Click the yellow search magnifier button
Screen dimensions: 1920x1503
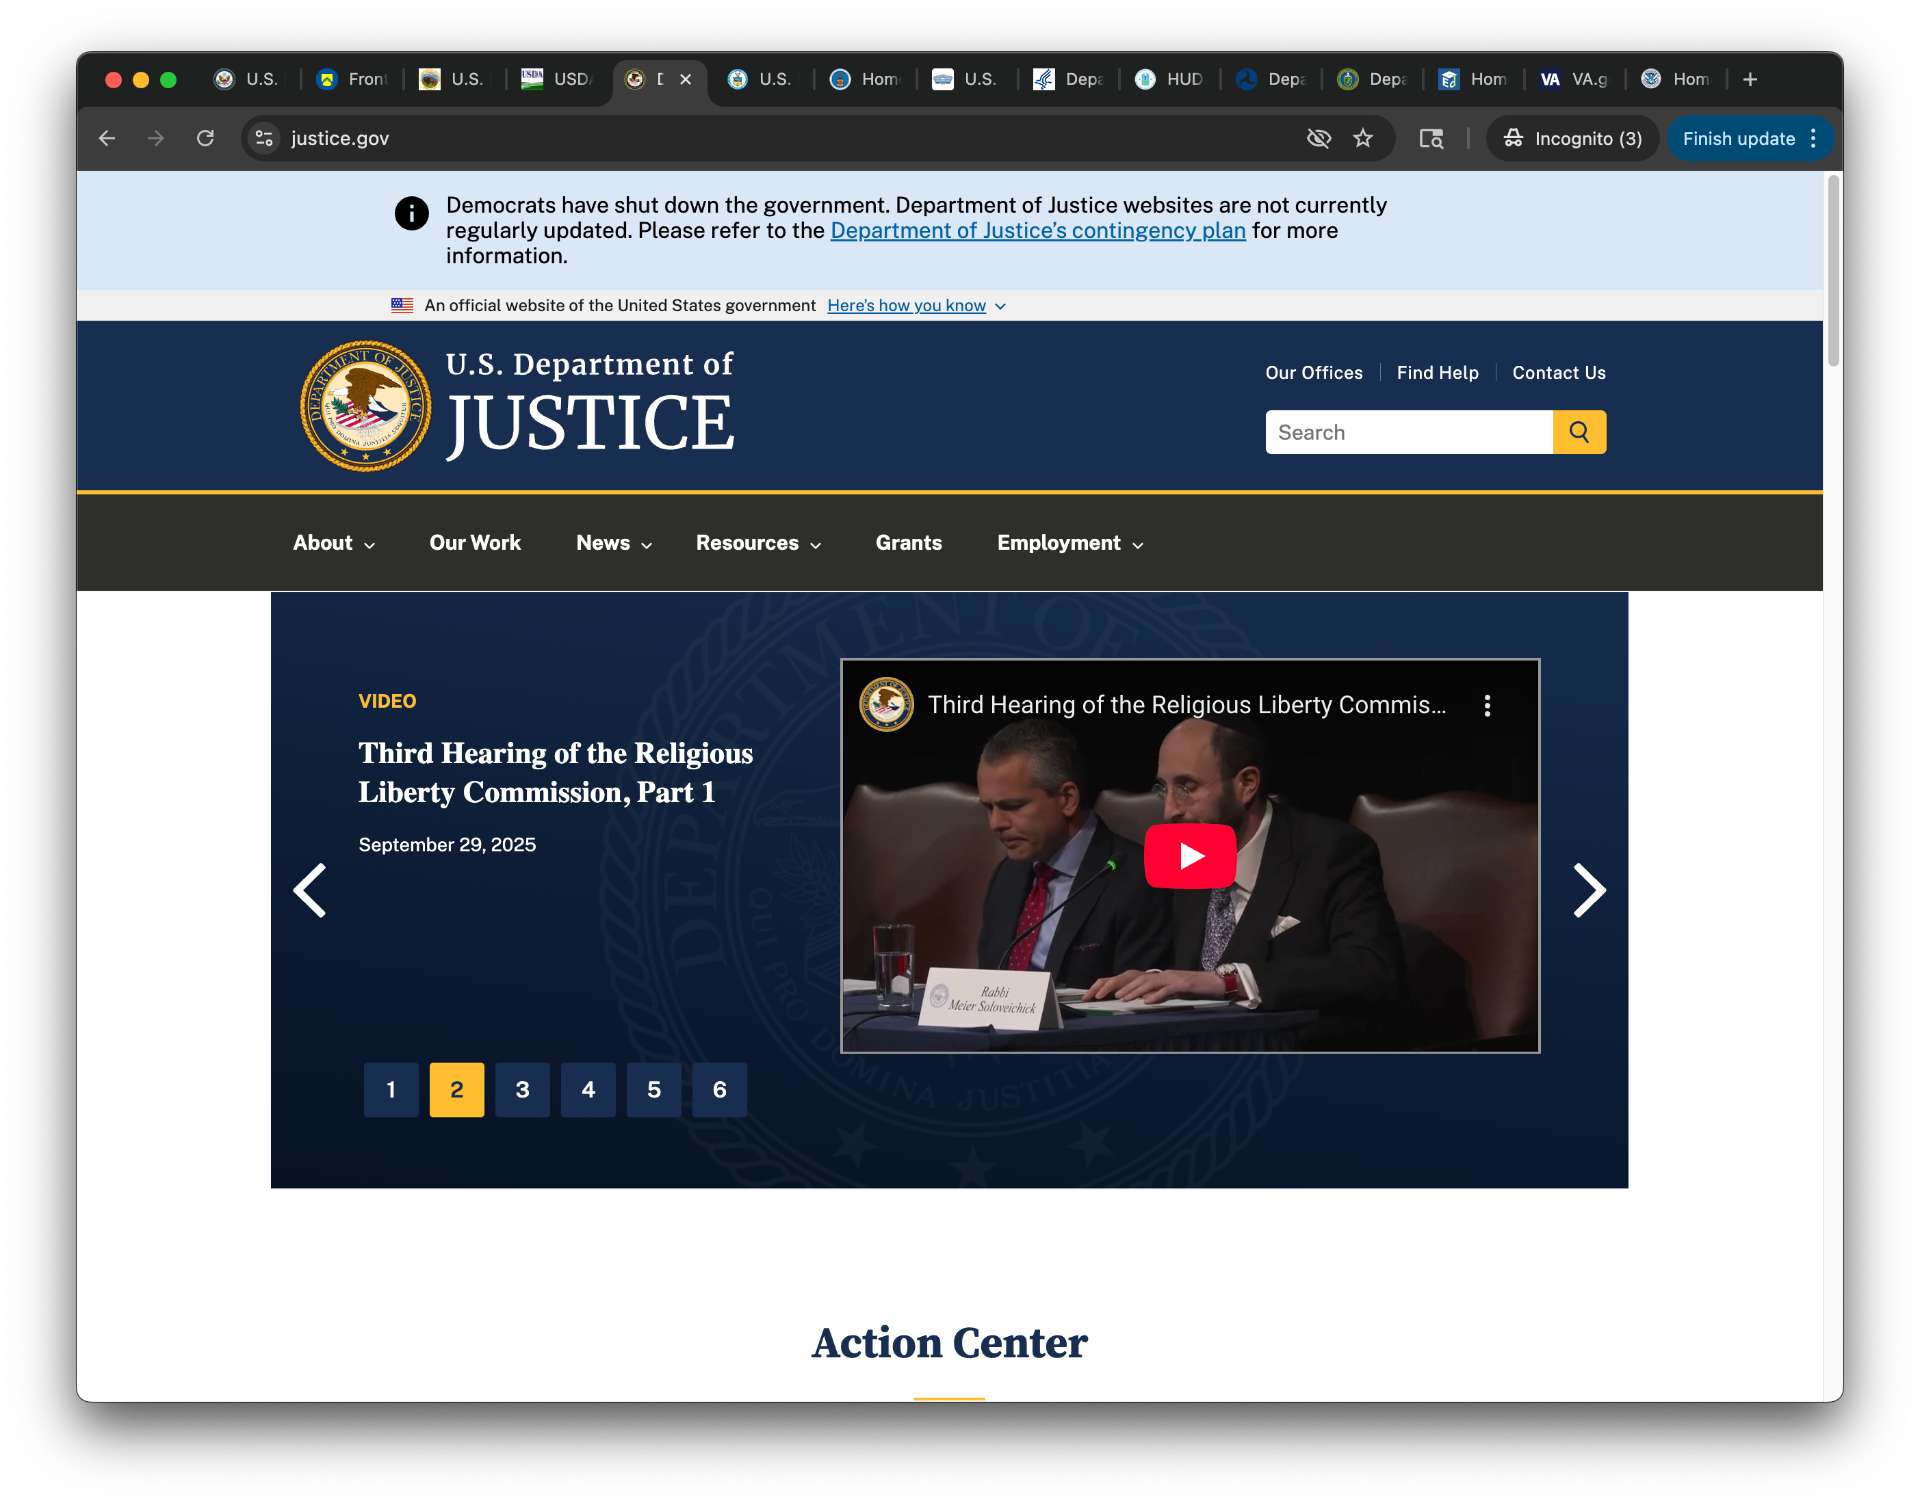1578,432
